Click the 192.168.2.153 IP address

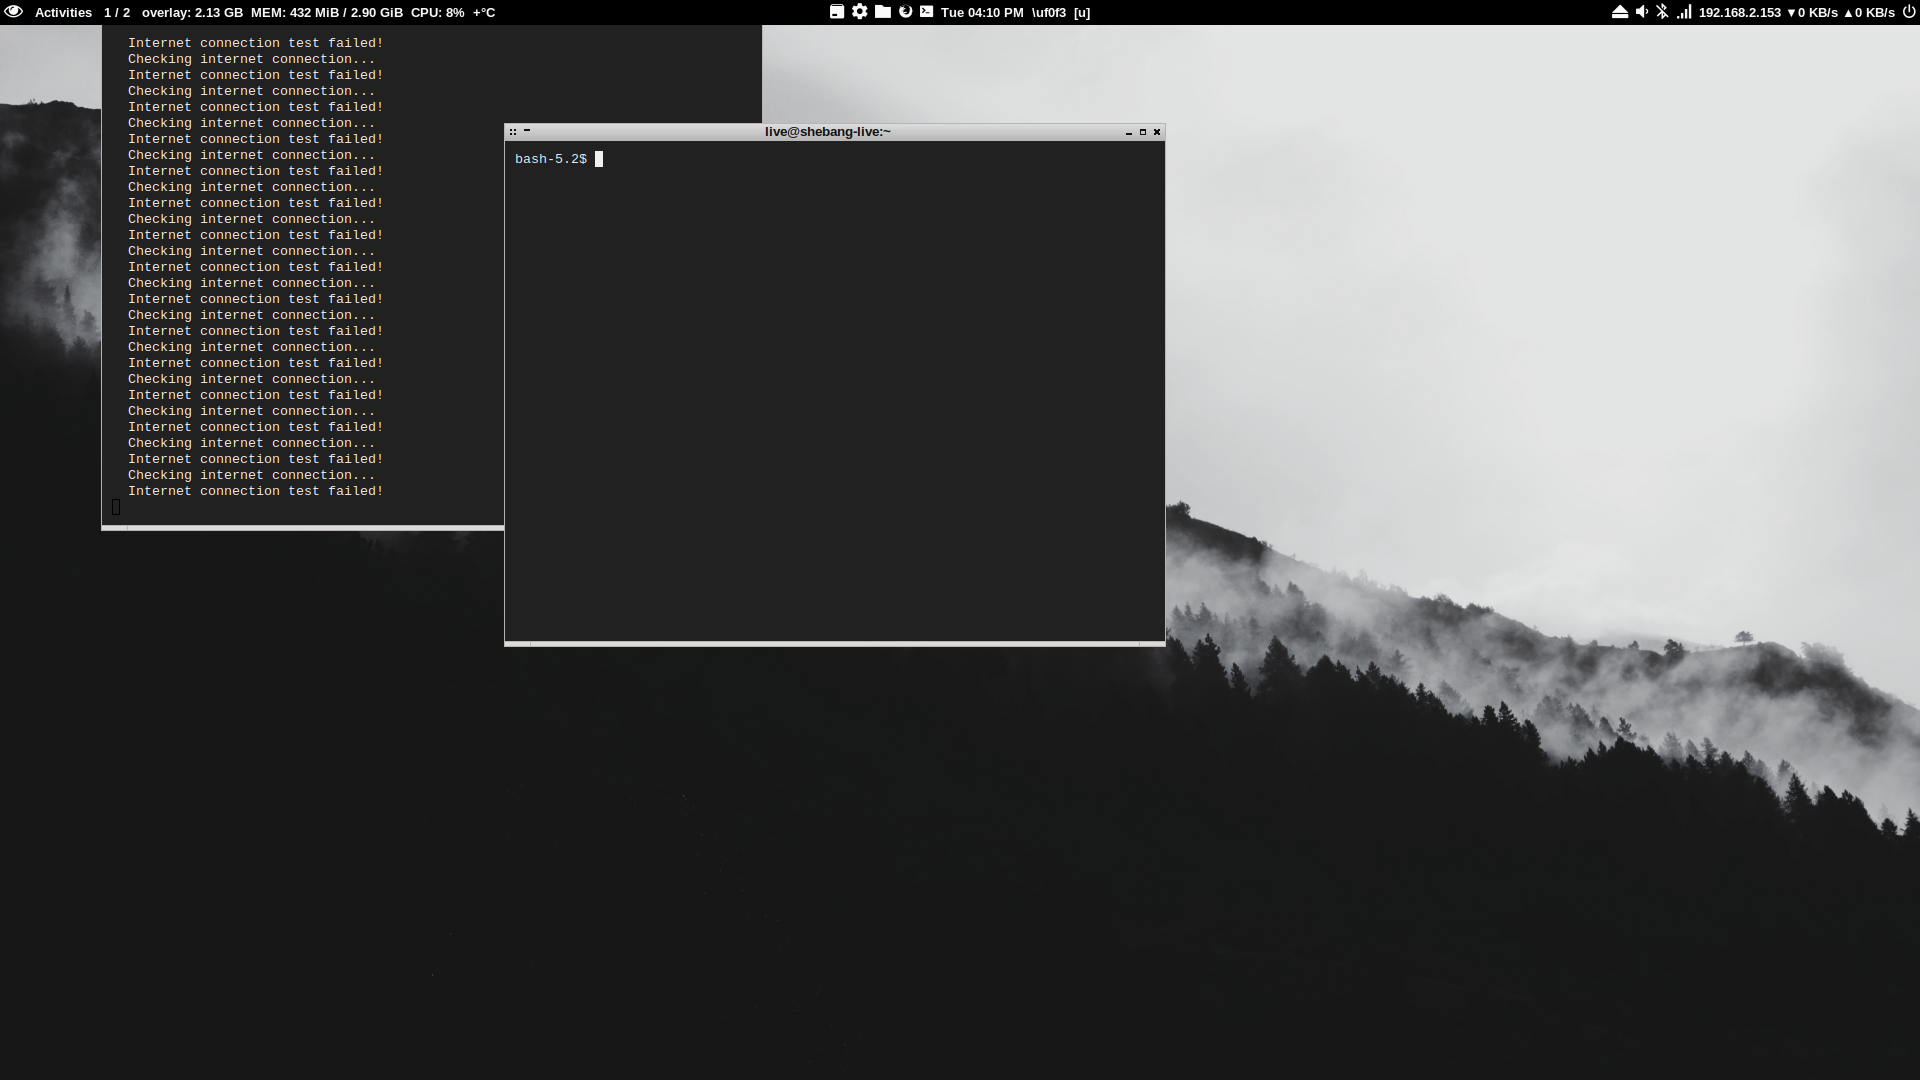click(x=1740, y=13)
